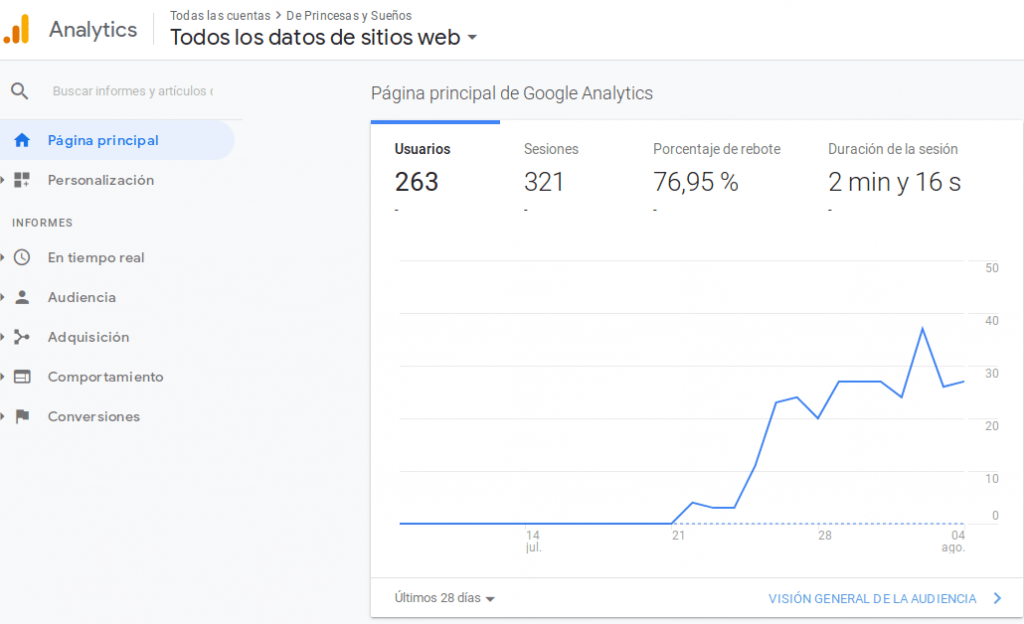Click the 76,95 % bounce rate value

[x=696, y=182]
